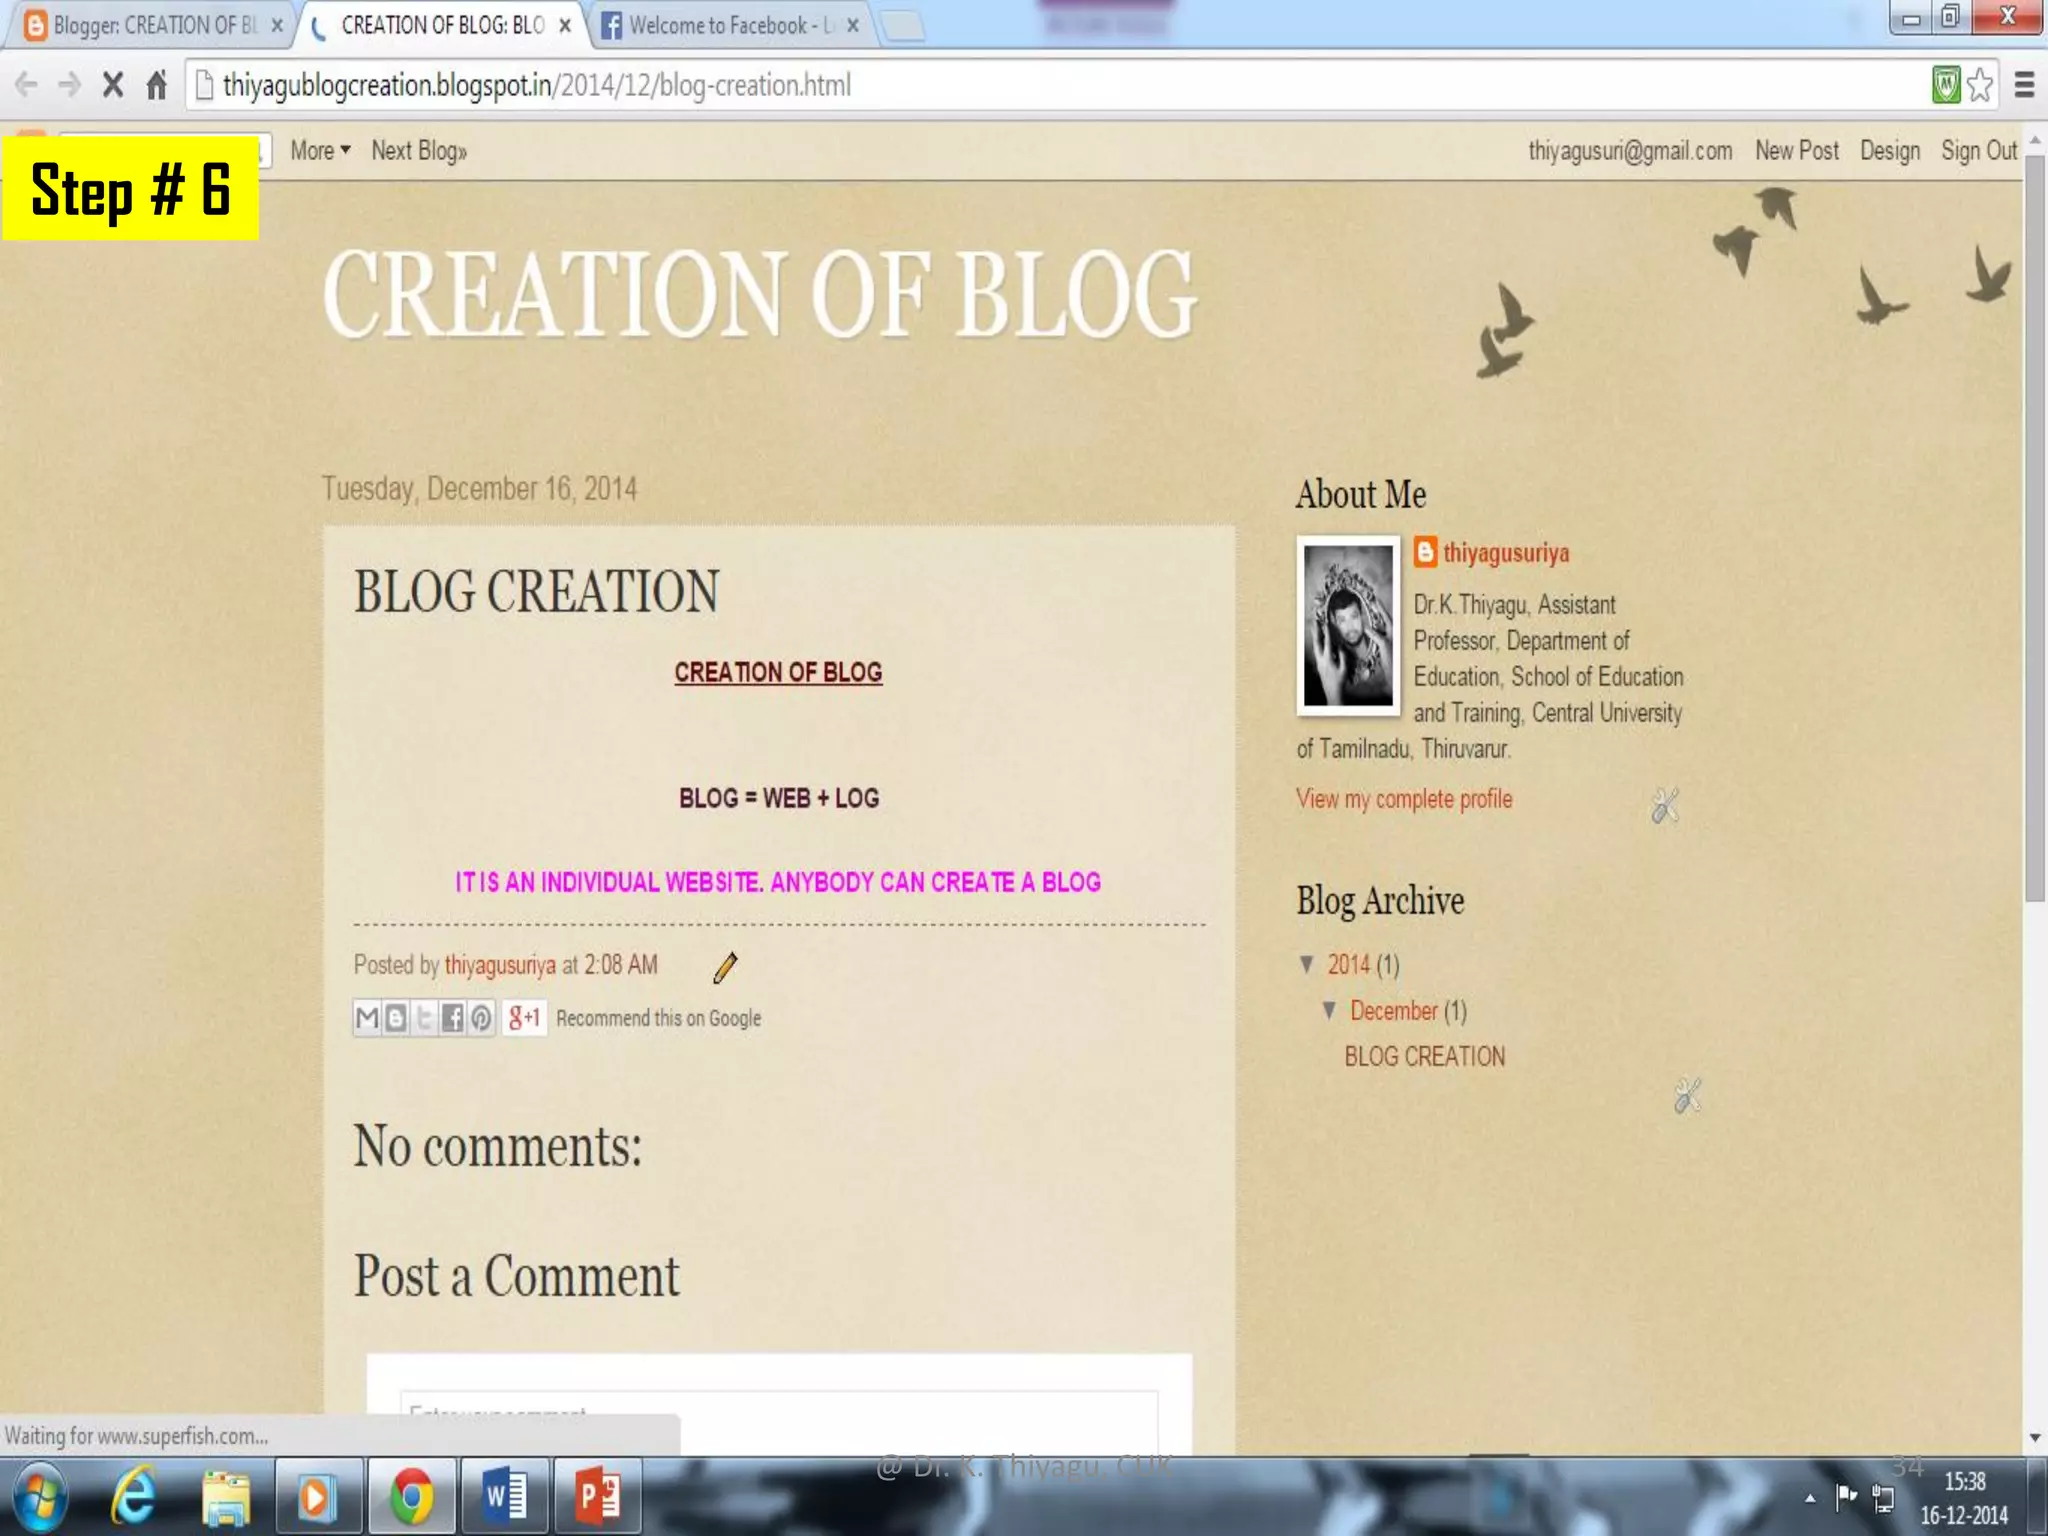Stop page loading with X button
This screenshot has height=1536, width=2048.
tap(113, 85)
